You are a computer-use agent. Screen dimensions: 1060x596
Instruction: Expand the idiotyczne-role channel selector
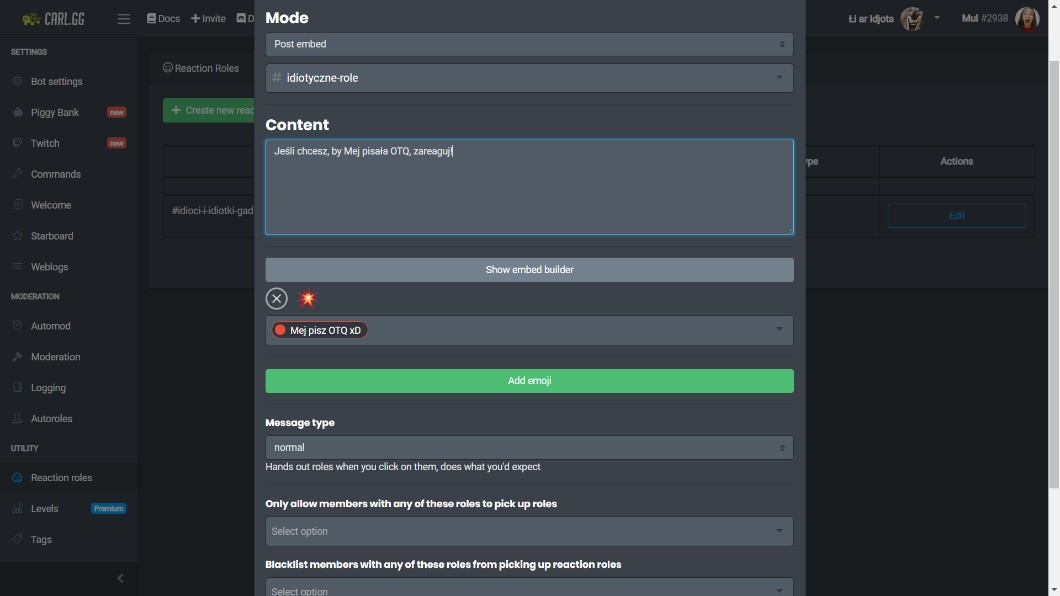[x=529, y=78]
